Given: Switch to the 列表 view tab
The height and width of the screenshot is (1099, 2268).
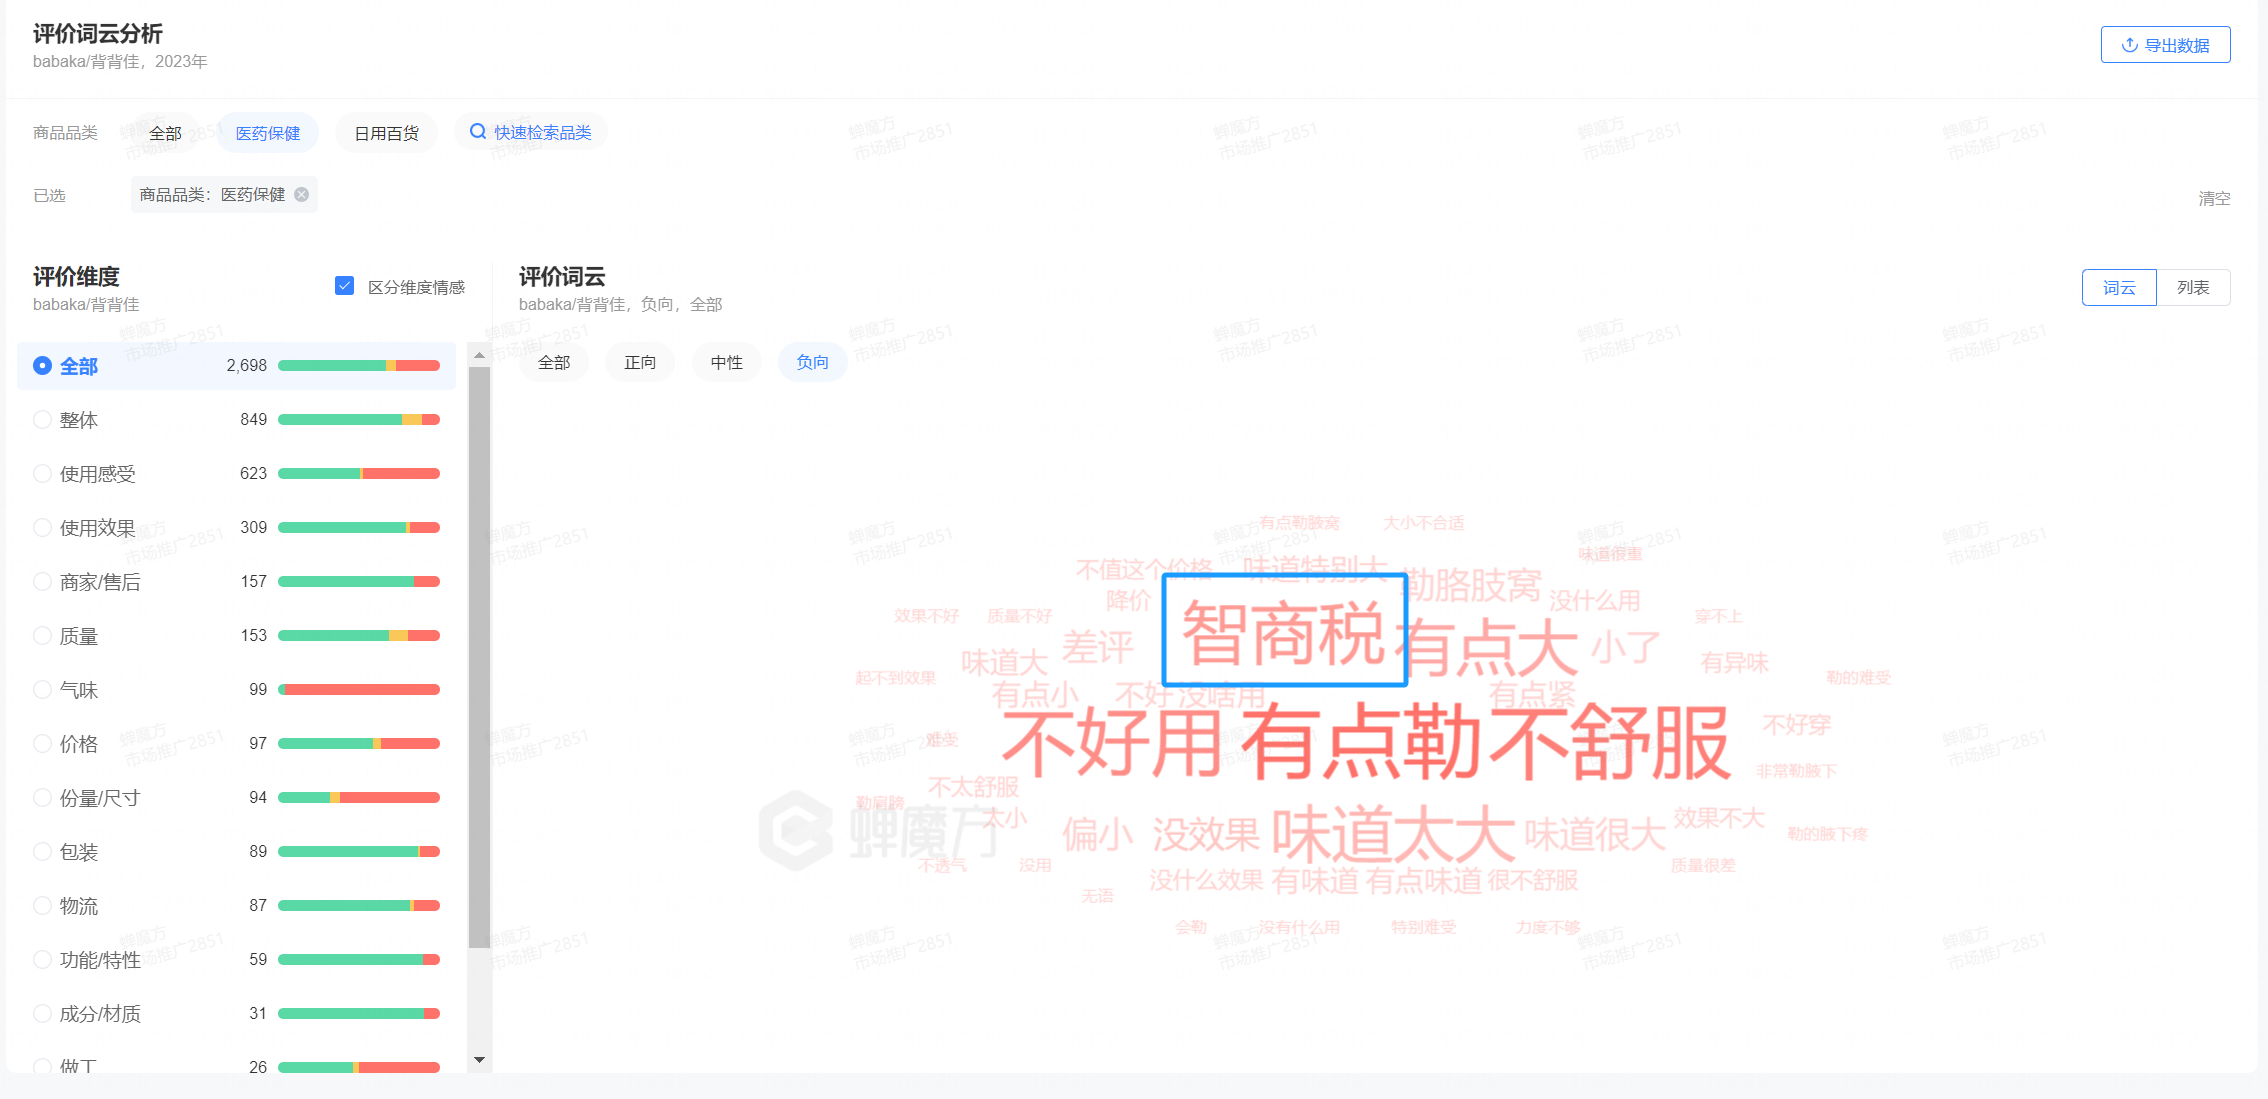Looking at the screenshot, I should (2193, 288).
